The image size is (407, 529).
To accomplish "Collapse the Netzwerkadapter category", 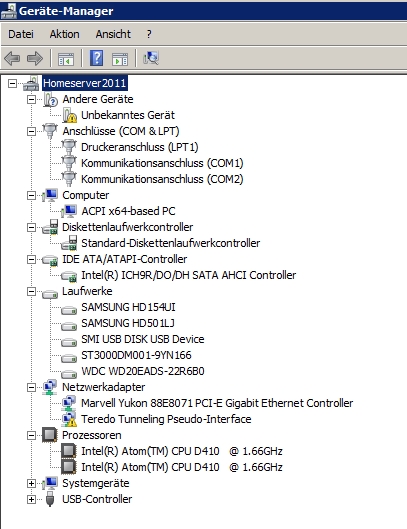I will coord(31,387).
